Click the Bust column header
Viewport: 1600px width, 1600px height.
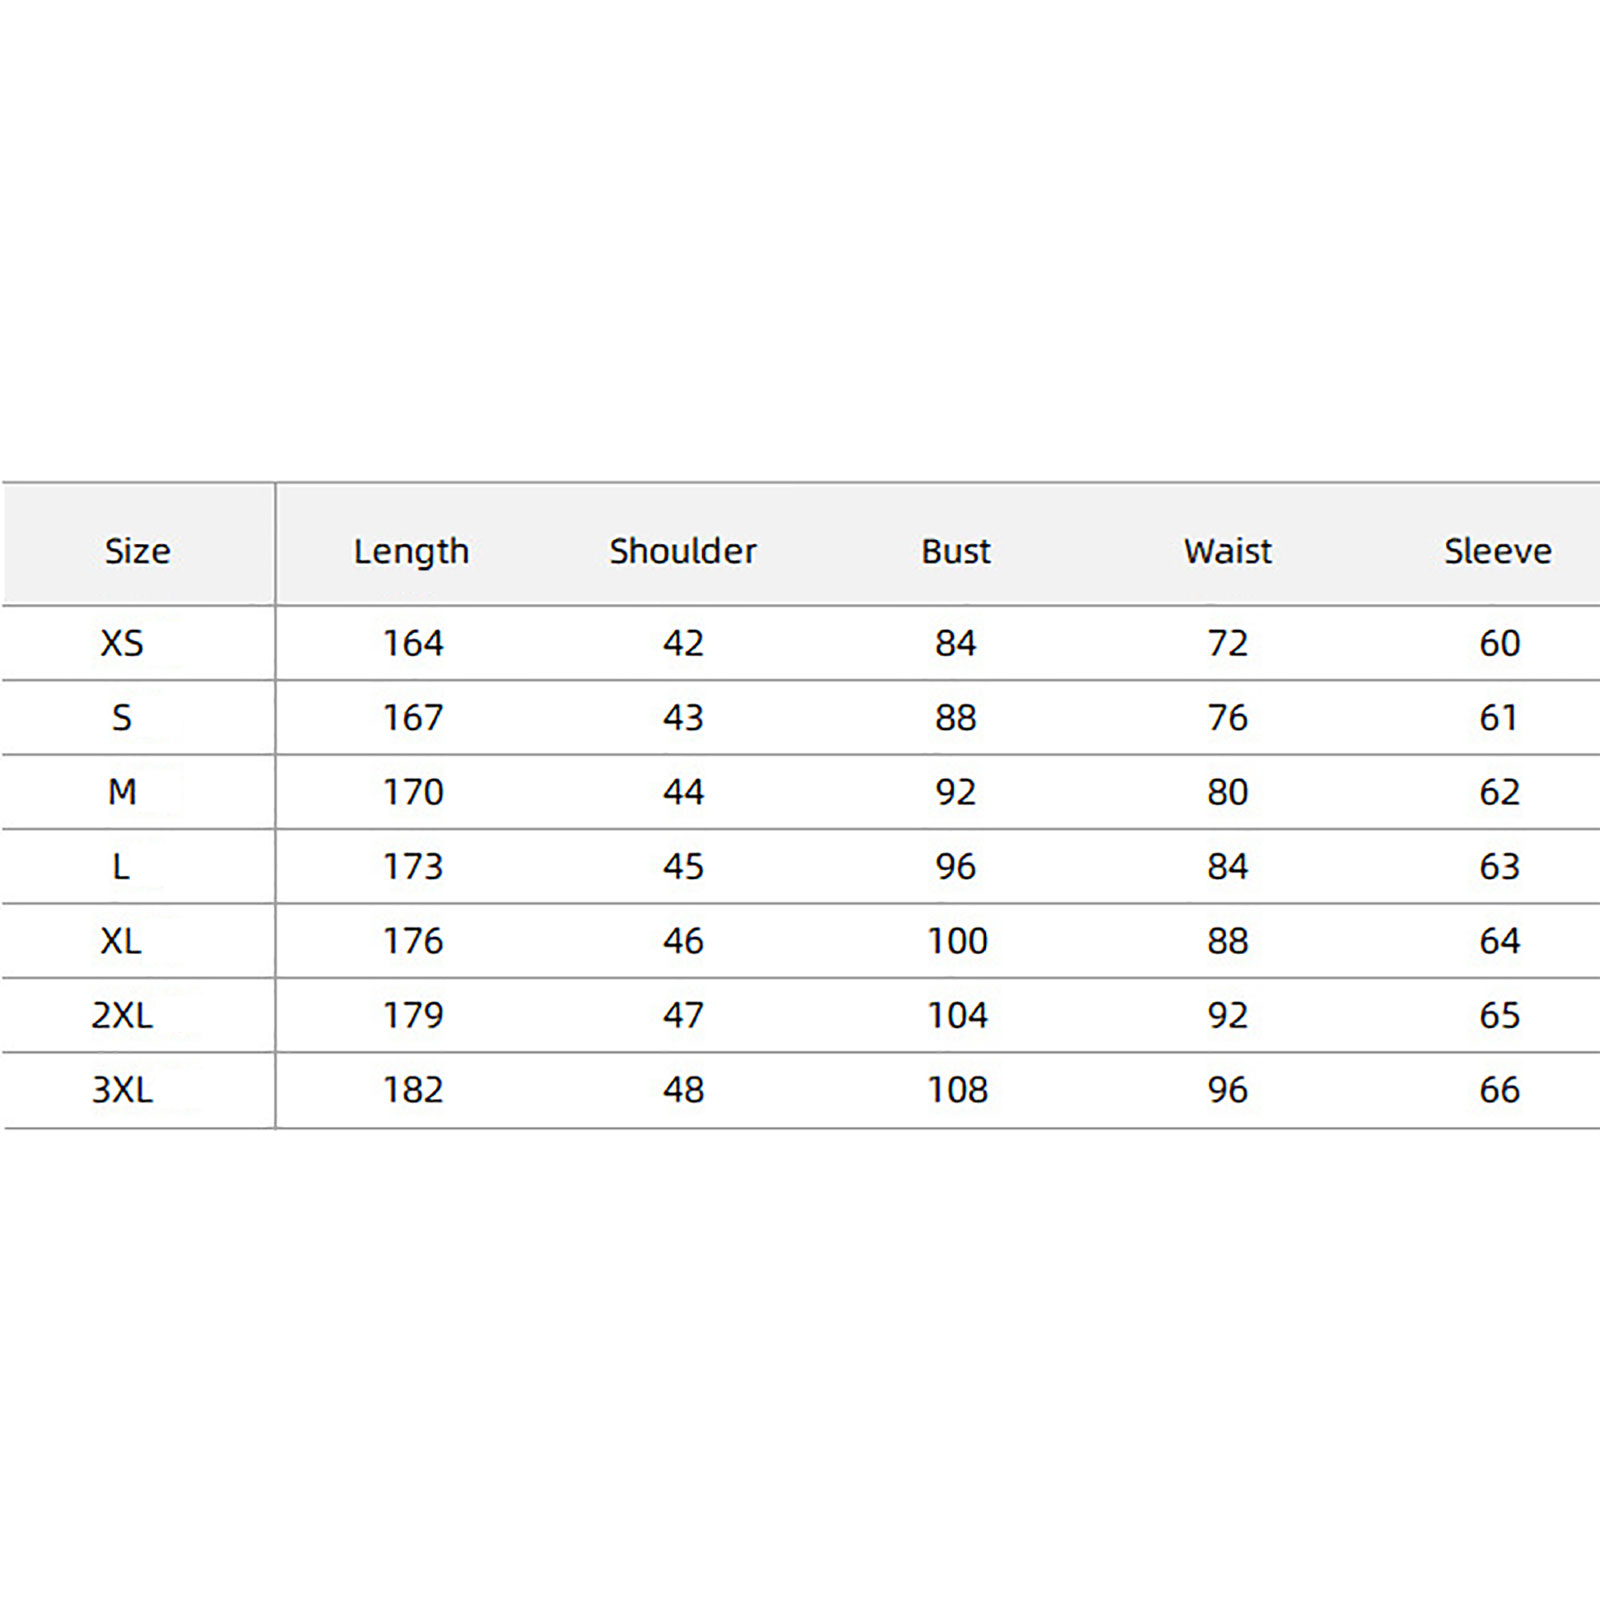(x=956, y=551)
